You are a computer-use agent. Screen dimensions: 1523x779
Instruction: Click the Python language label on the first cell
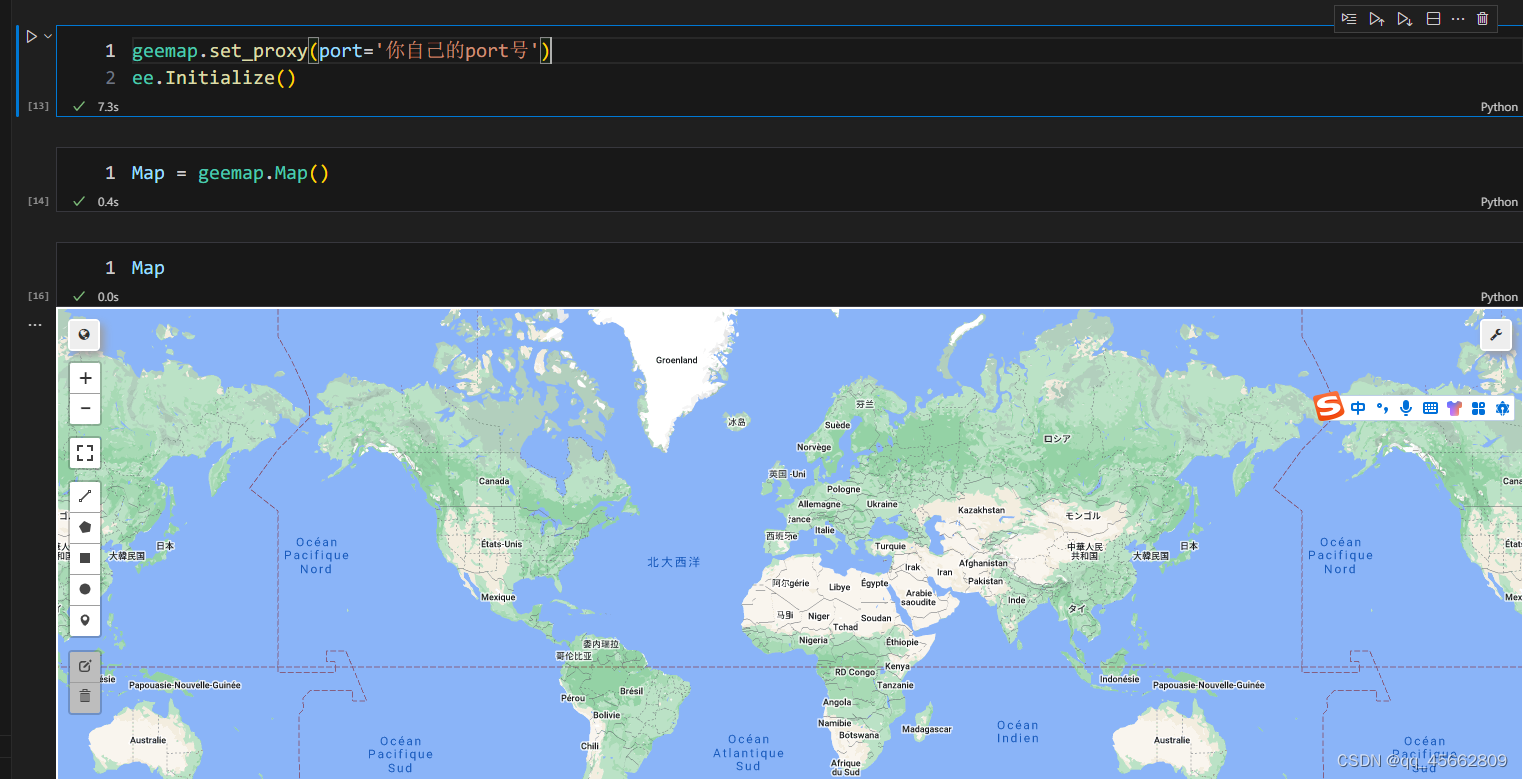pos(1498,106)
